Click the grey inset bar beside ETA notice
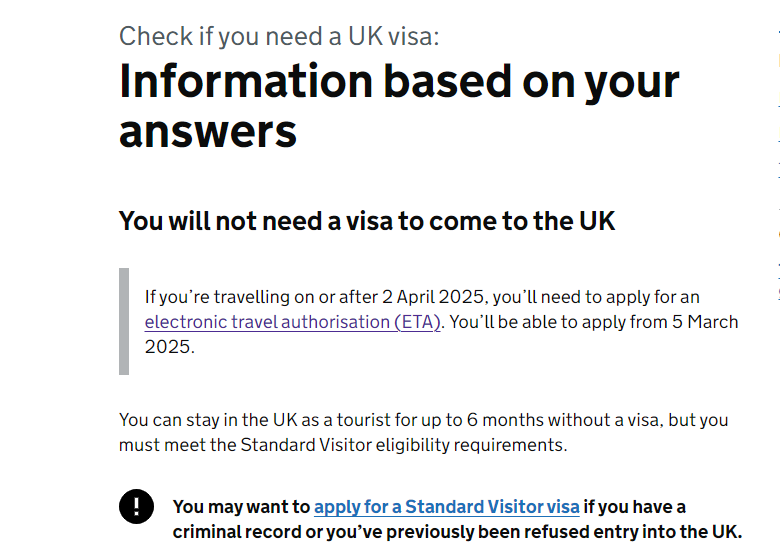Viewport: 780px width, 560px height. pos(124,321)
